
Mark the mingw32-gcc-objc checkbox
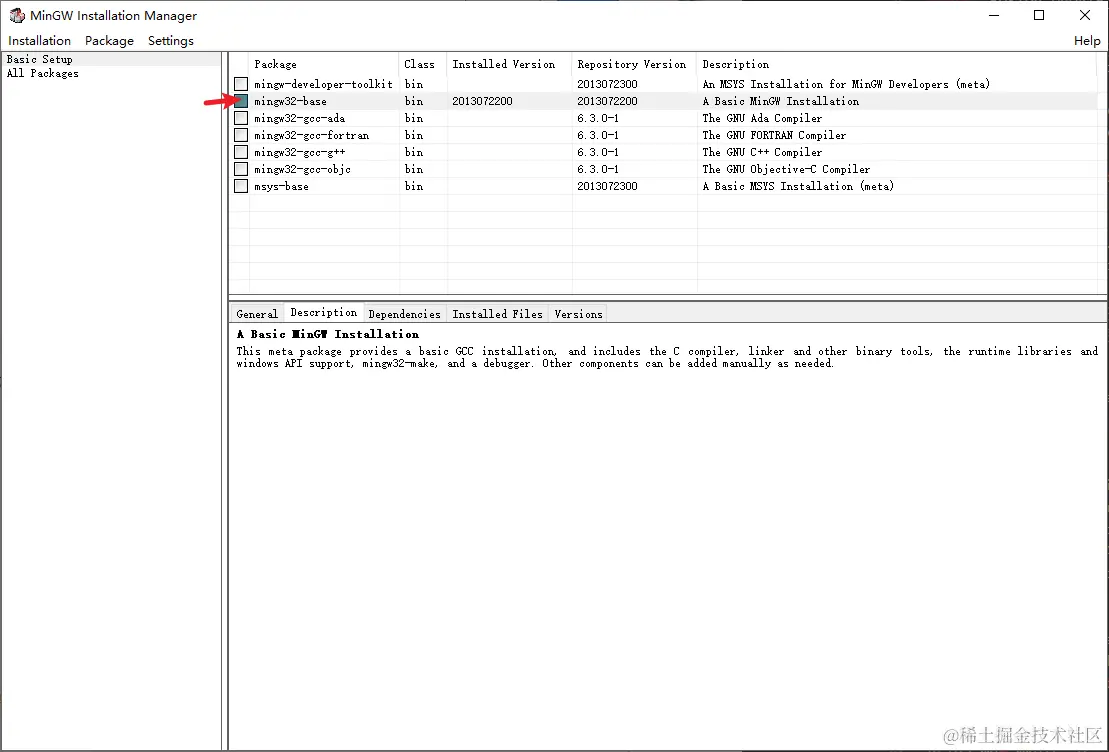pyautogui.click(x=241, y=169)
